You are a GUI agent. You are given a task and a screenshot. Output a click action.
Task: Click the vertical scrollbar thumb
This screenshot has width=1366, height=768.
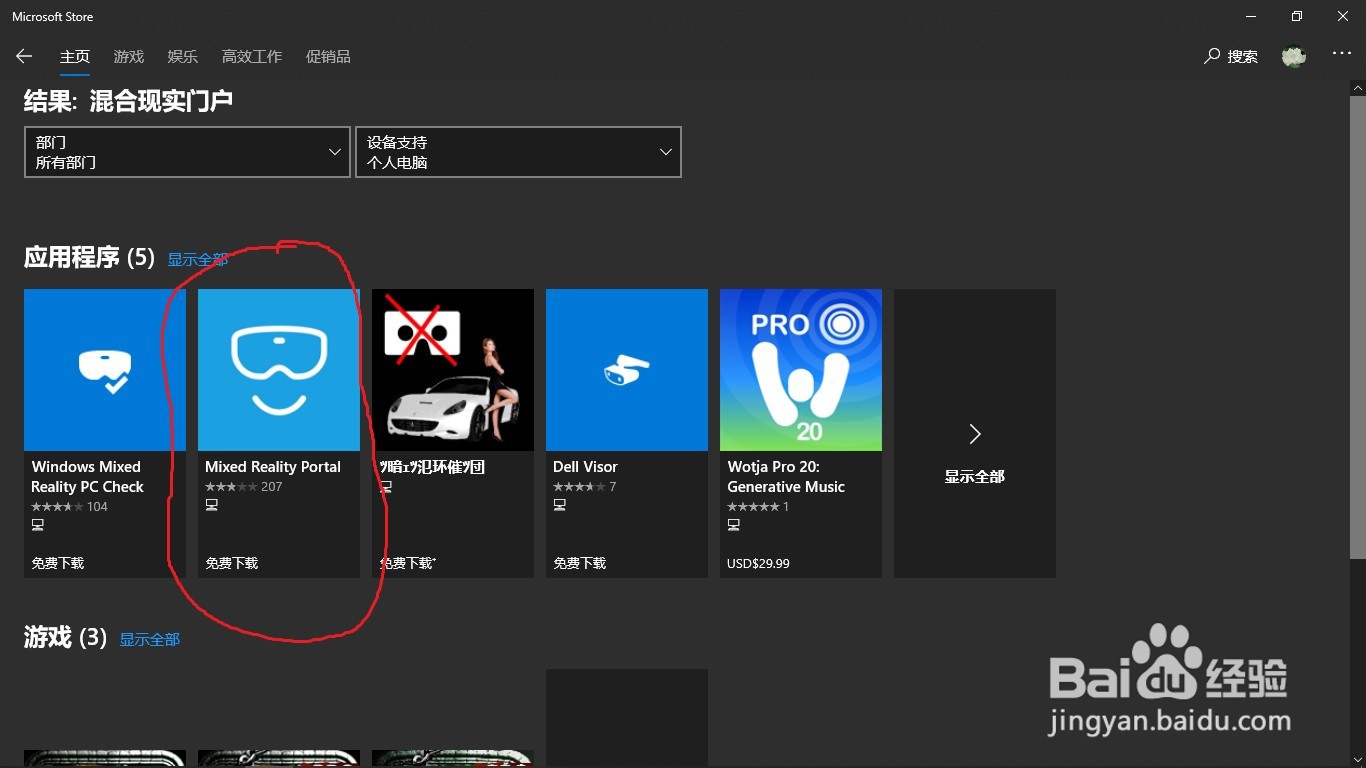(x=1357, y=327)
